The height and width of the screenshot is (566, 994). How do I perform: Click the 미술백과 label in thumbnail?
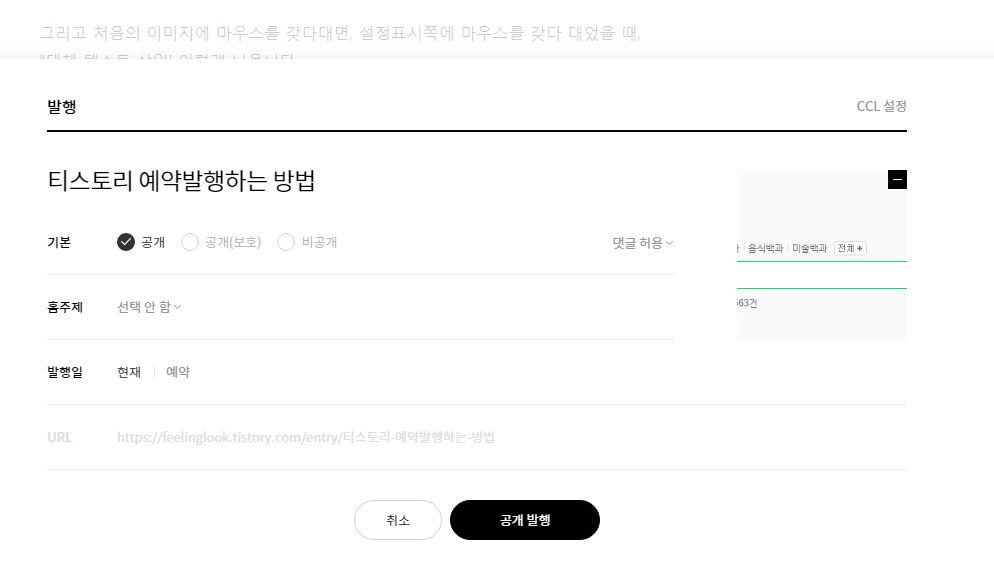810,248
